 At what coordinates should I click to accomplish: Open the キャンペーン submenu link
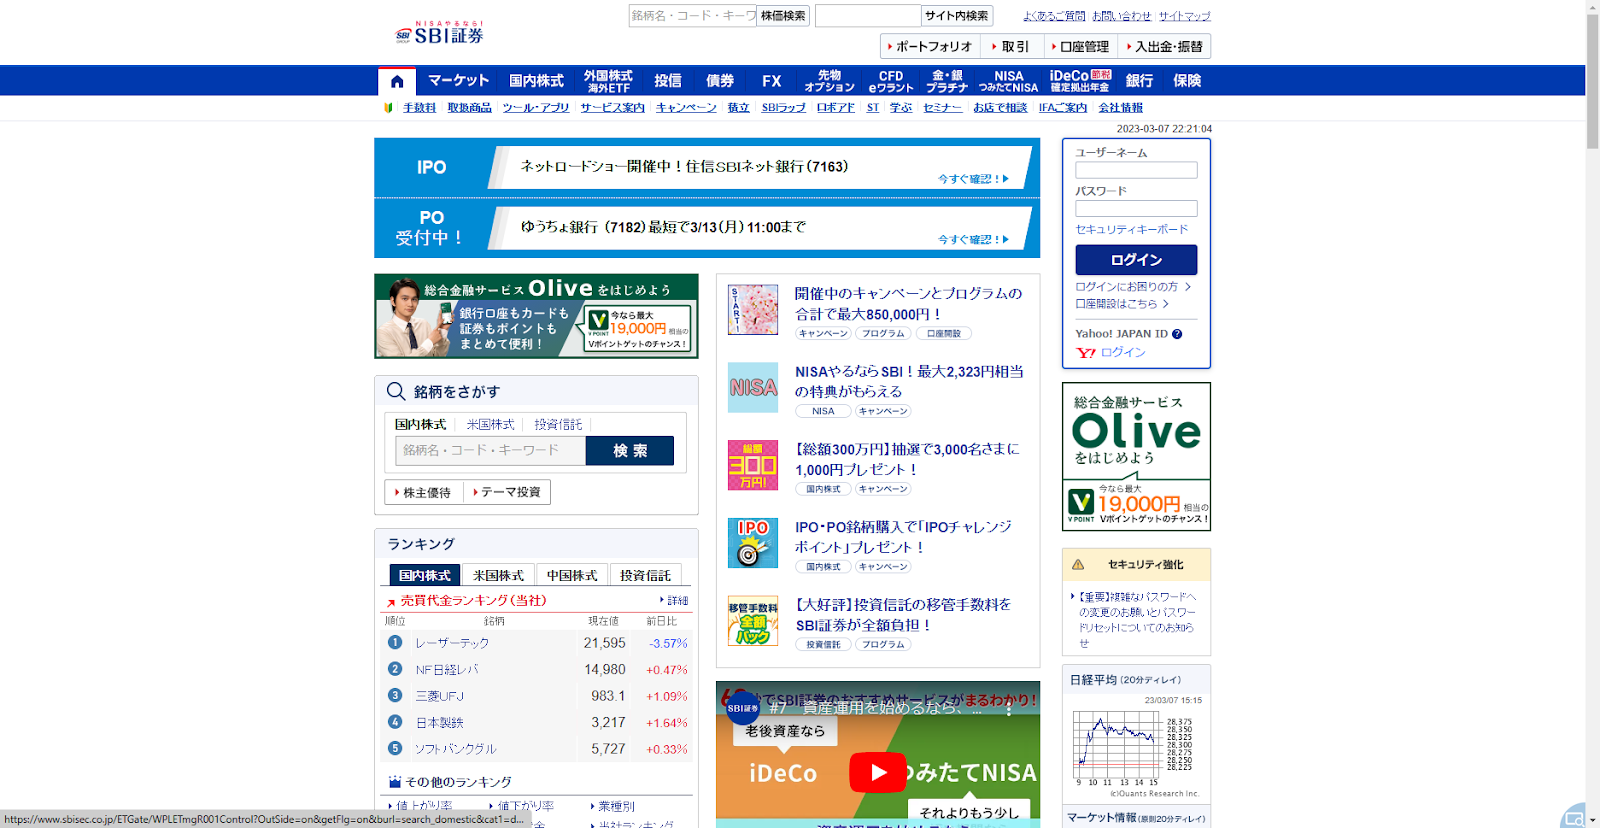pyautogui.click(x=686, y=108)
